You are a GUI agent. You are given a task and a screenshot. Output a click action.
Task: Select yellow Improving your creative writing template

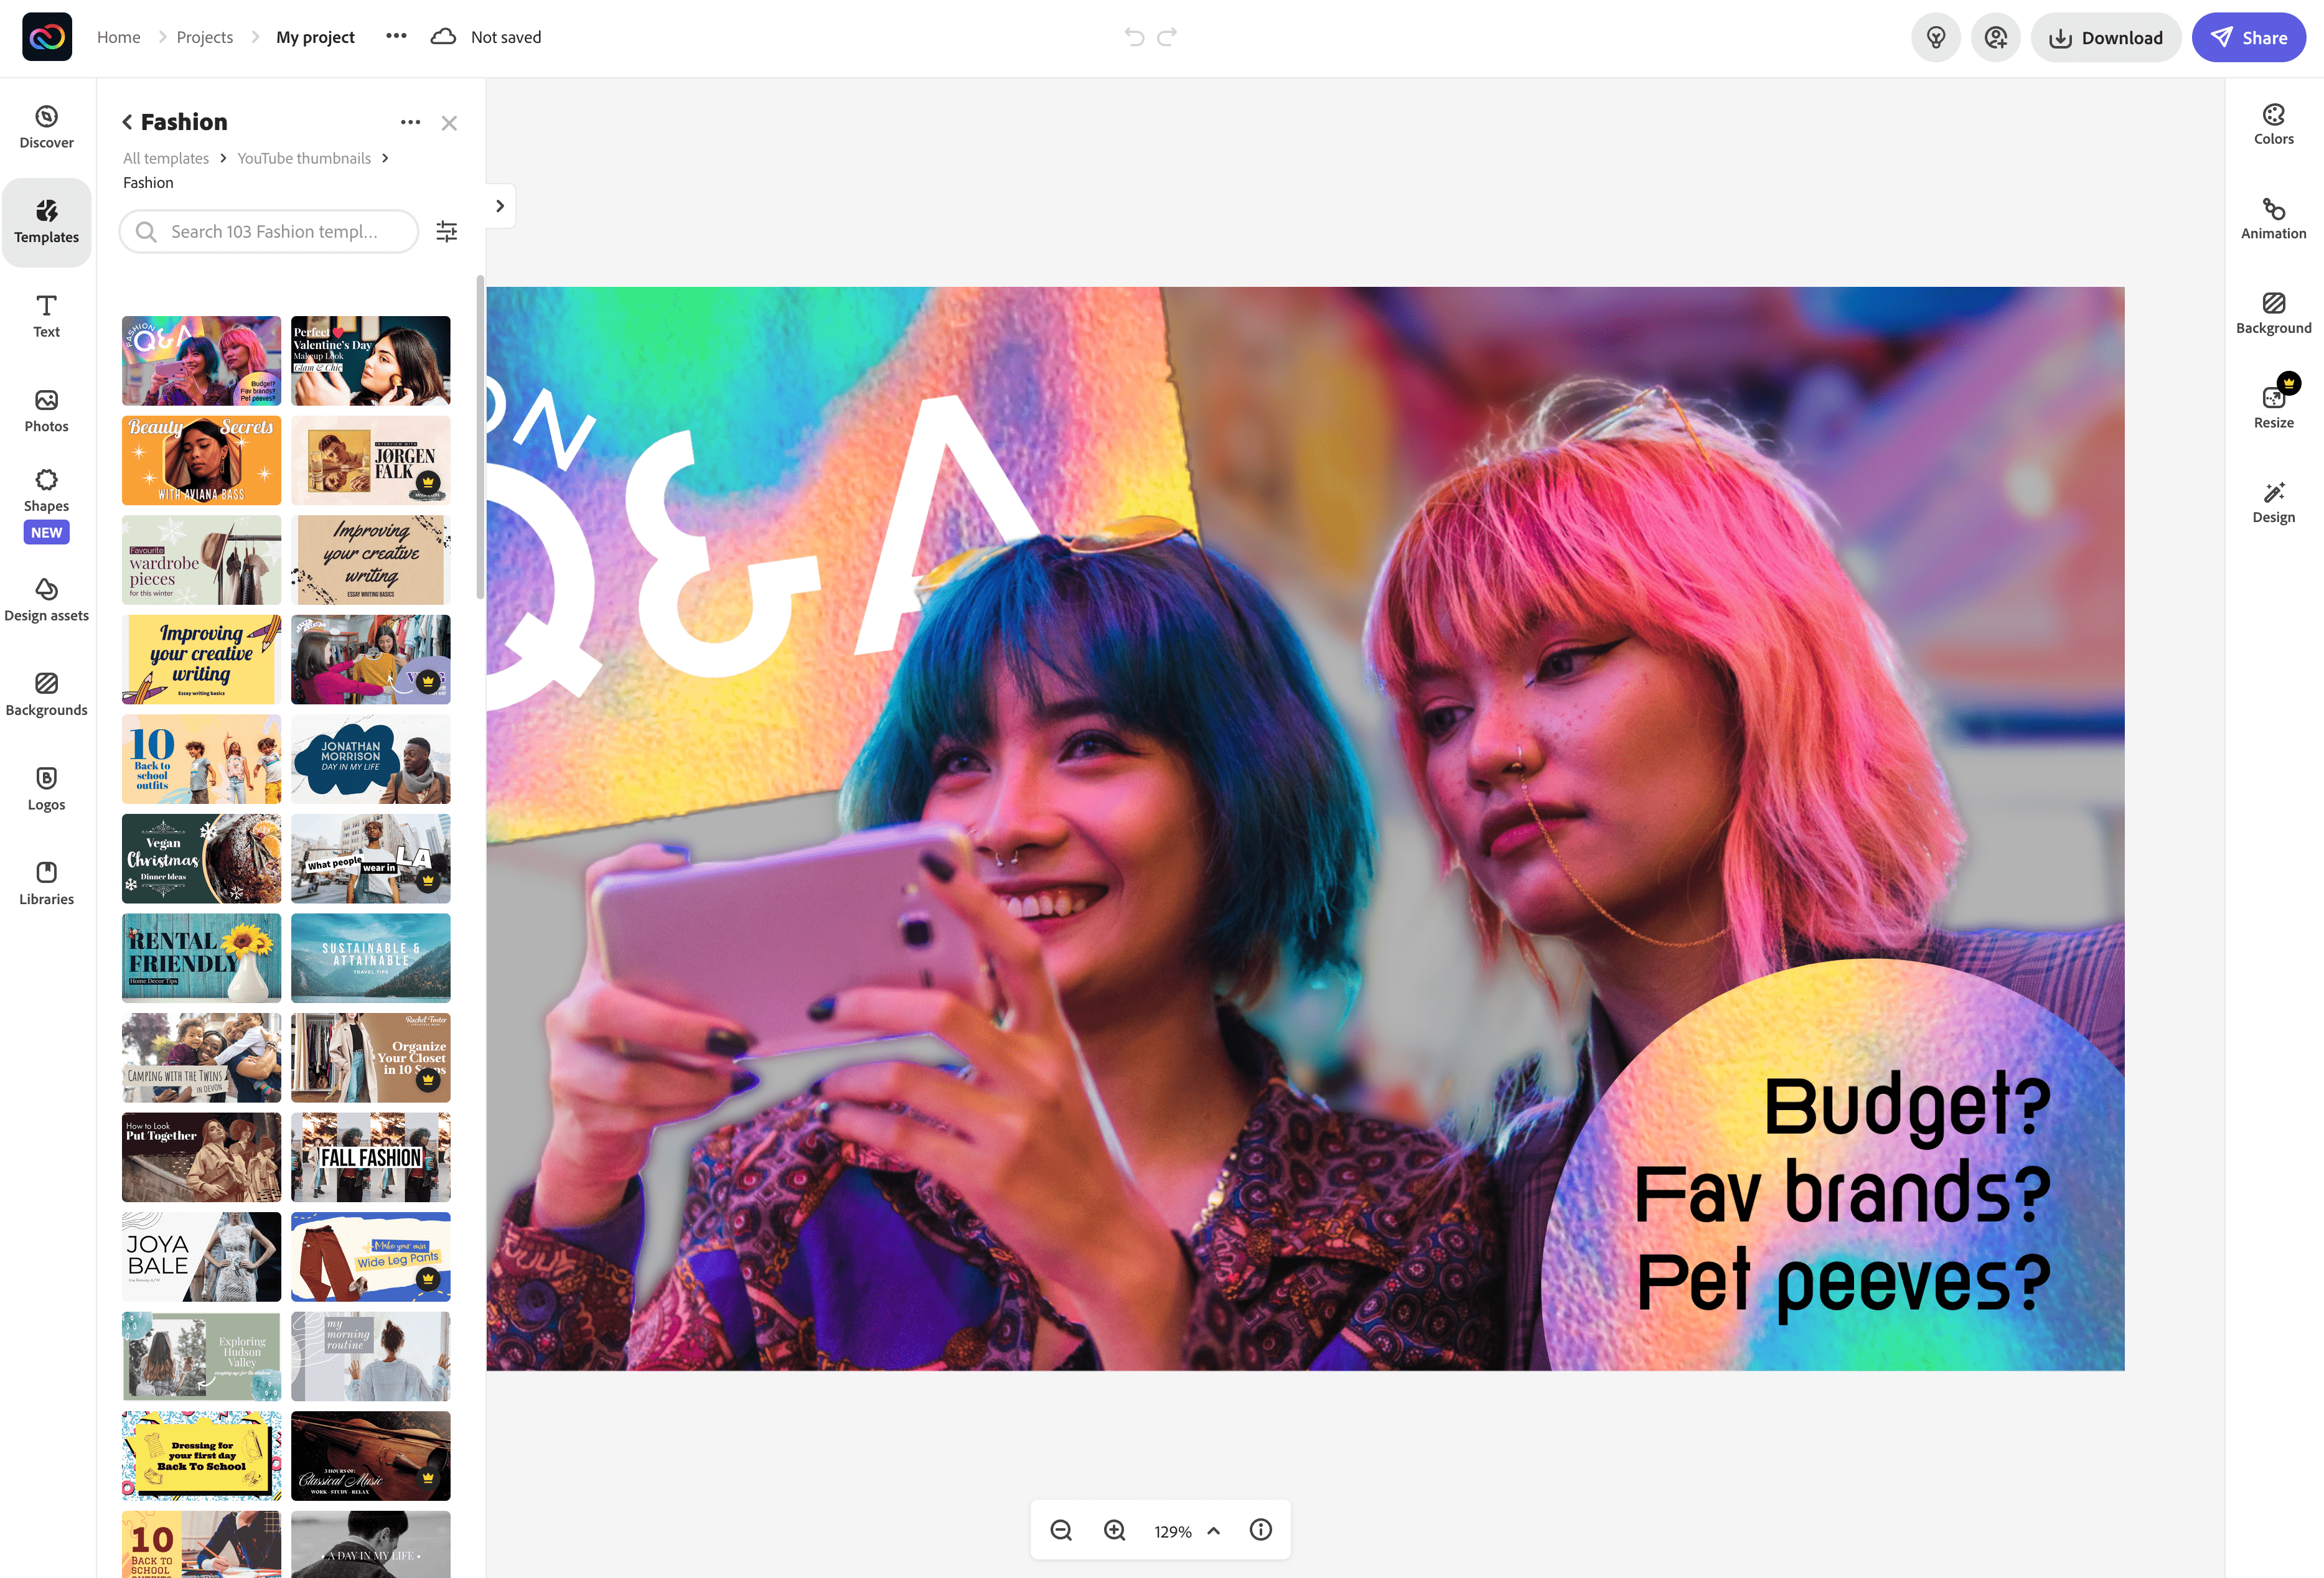(201, 660)
